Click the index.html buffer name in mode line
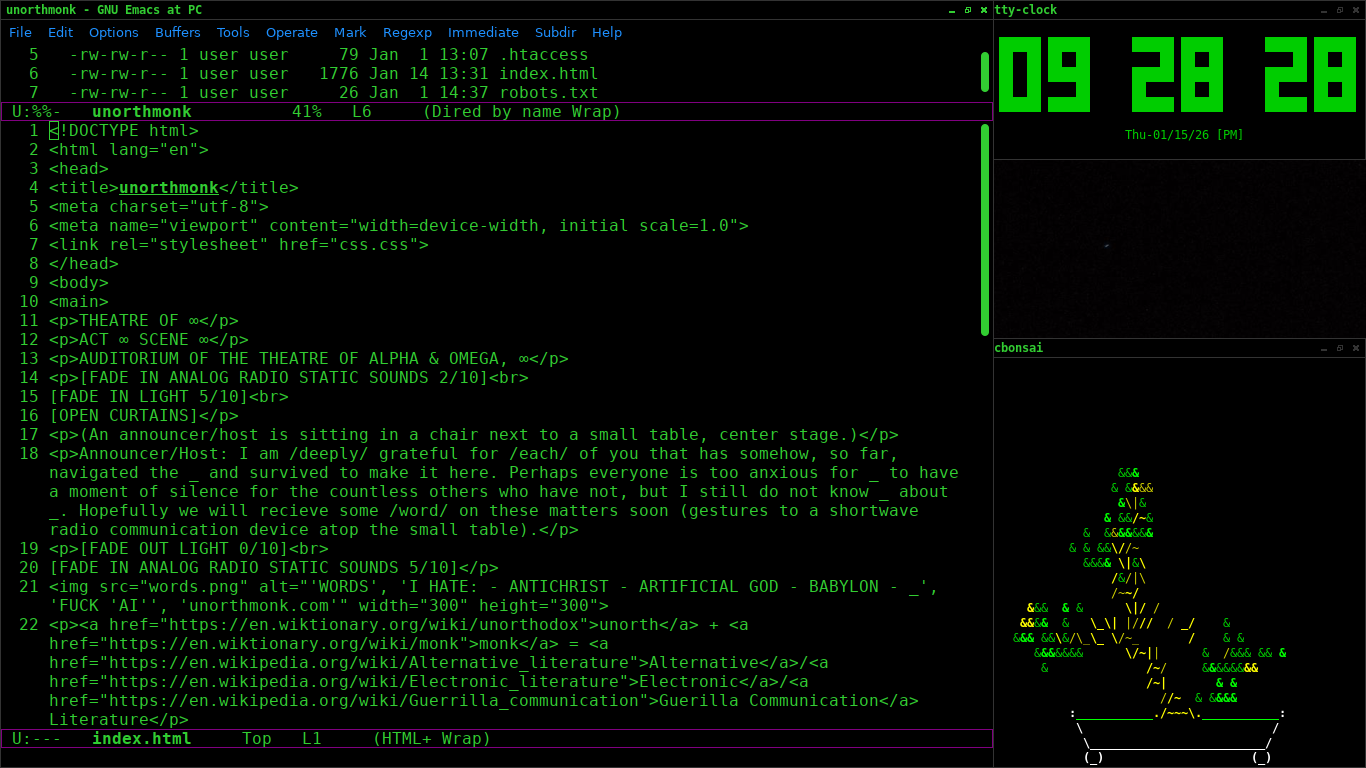The image size is (1366, 768). click(141, 739)
